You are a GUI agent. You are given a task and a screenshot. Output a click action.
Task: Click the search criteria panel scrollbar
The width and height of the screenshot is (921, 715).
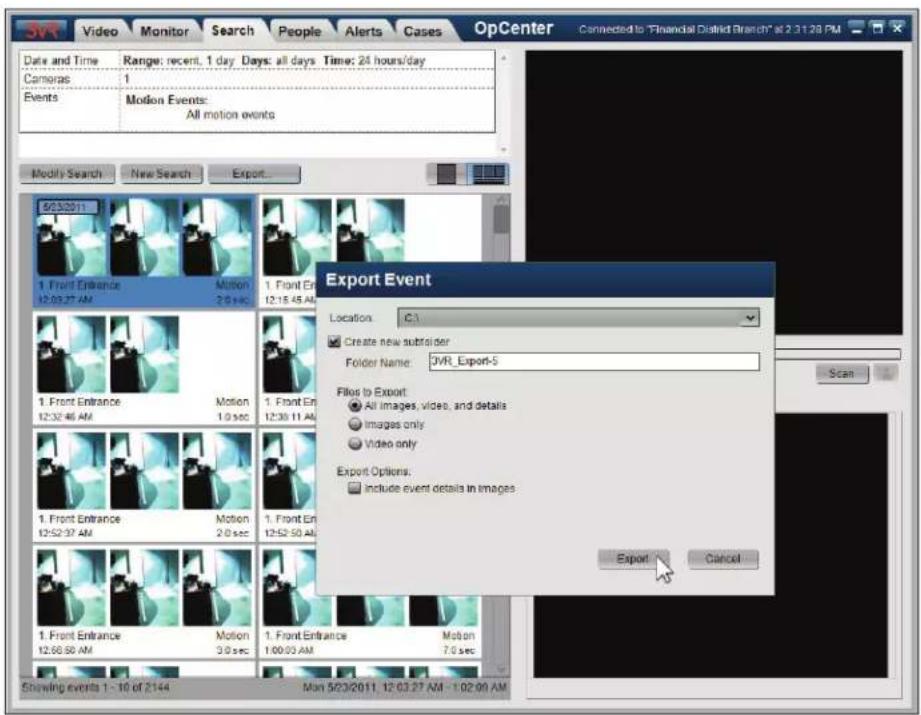[x=503, y=103]
